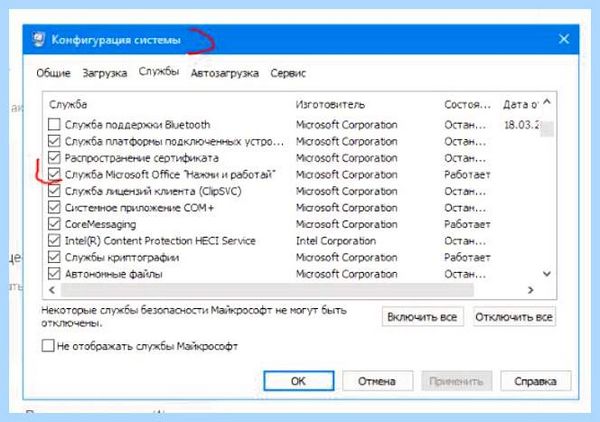Click the Работает status of Microsoft Office service
This screenshot has height=422, width=600.
[467, 174]
